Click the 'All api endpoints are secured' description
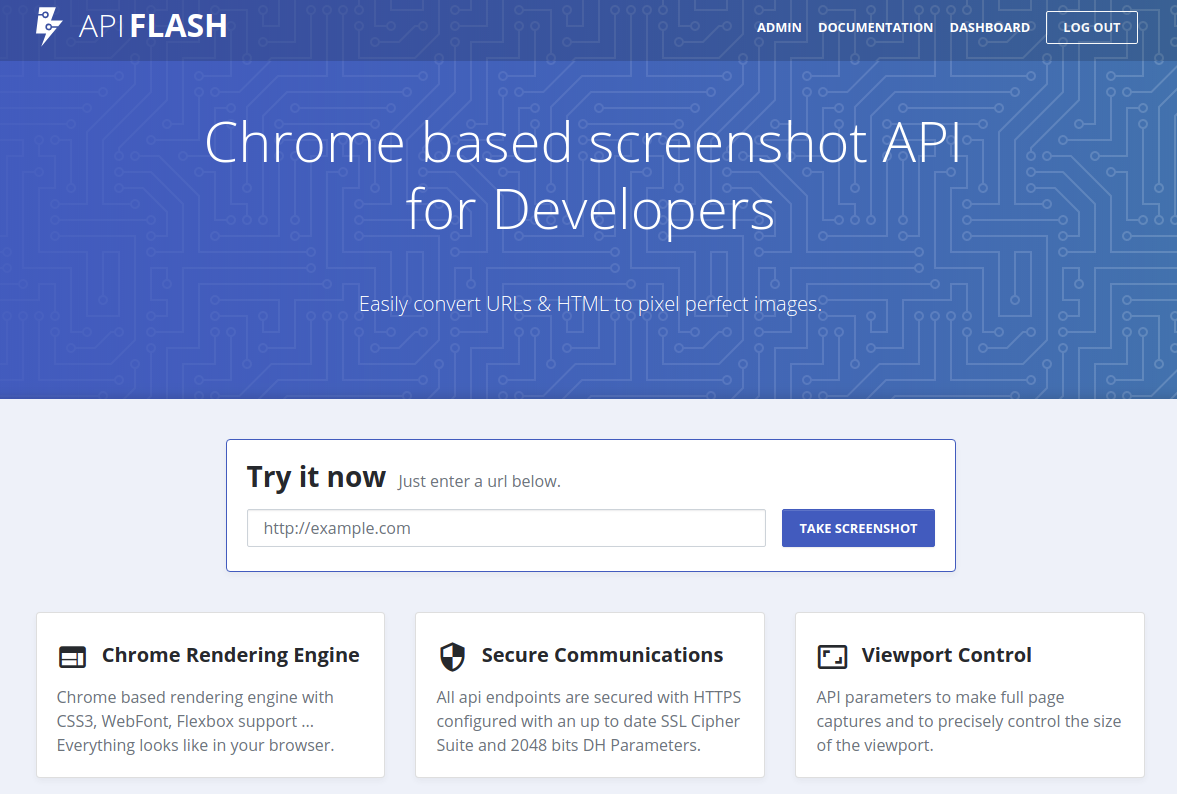The image size is (1177, 794). click(x=588, y=721)
